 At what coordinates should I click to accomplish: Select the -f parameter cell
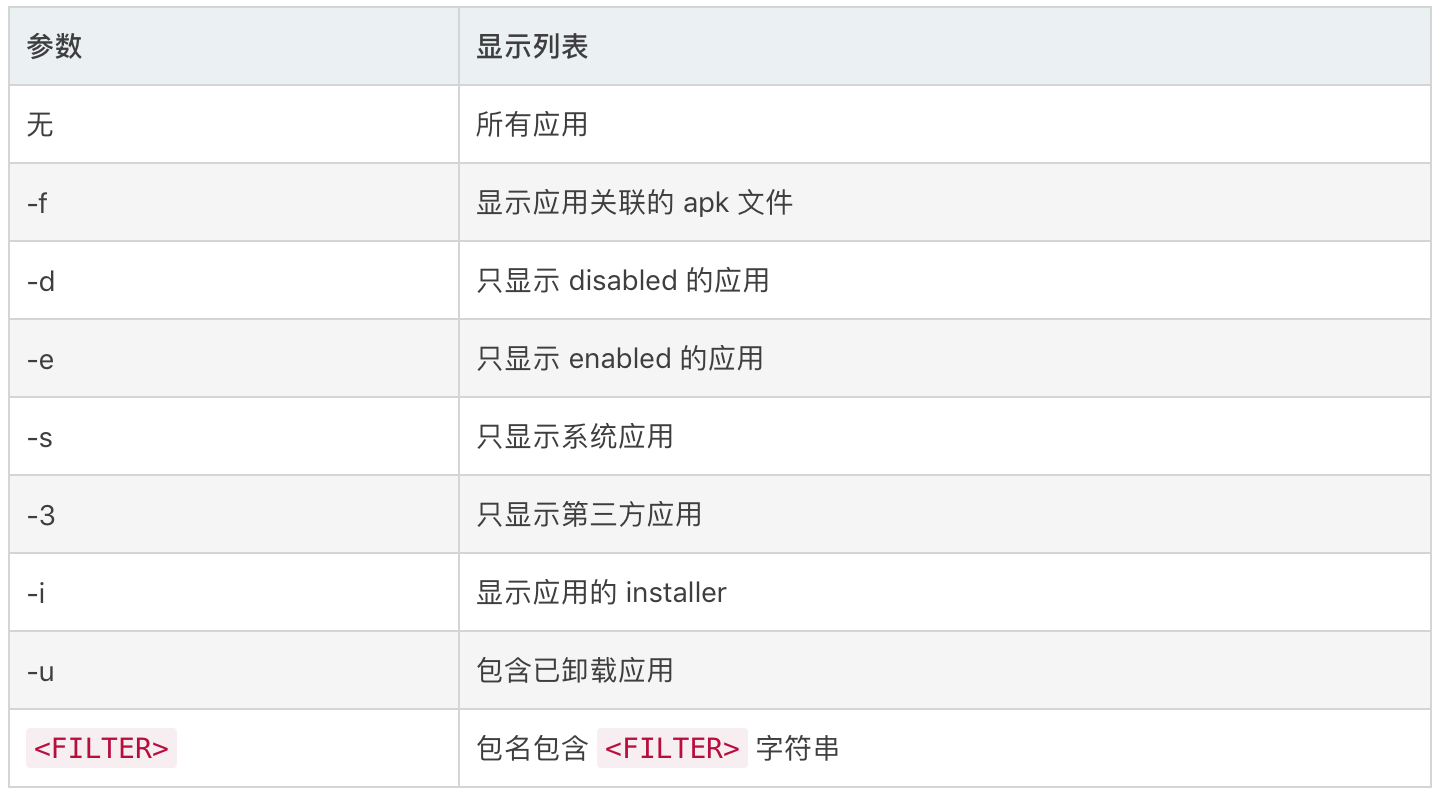[234, 202]
